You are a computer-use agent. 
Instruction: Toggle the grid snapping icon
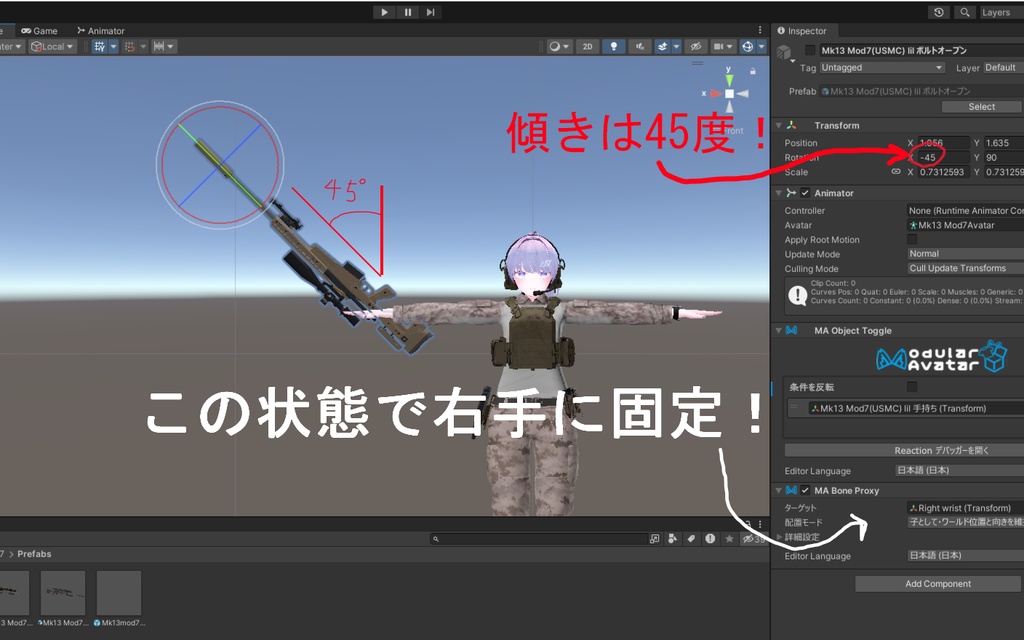pos(99,46)
